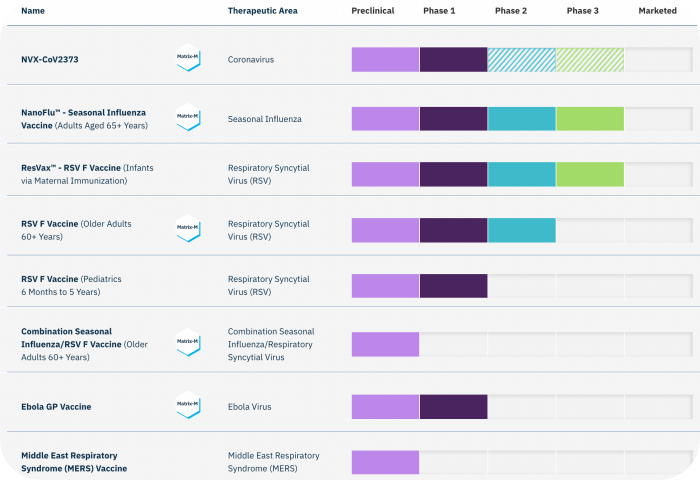Click Combination Seasonal lilac Preclinical bar
Screen dimensions: 700x480
[x=385, y=344]
